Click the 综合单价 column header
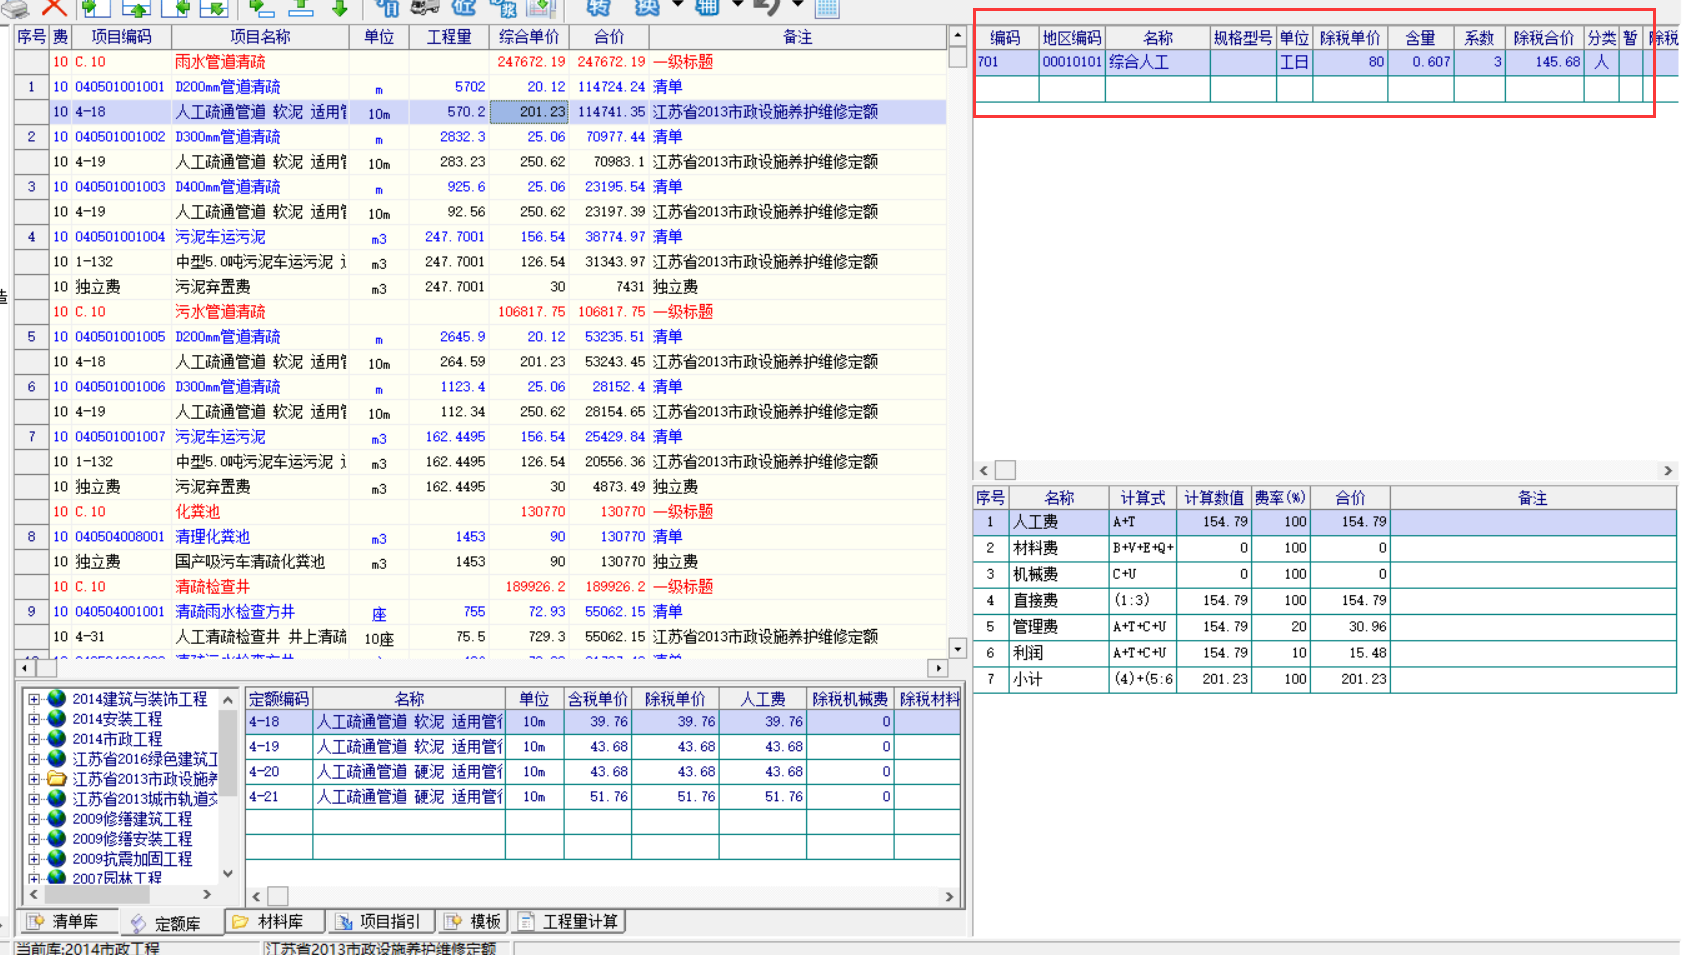This screenshot has height=955, width=1691. (x=529, y=37)
